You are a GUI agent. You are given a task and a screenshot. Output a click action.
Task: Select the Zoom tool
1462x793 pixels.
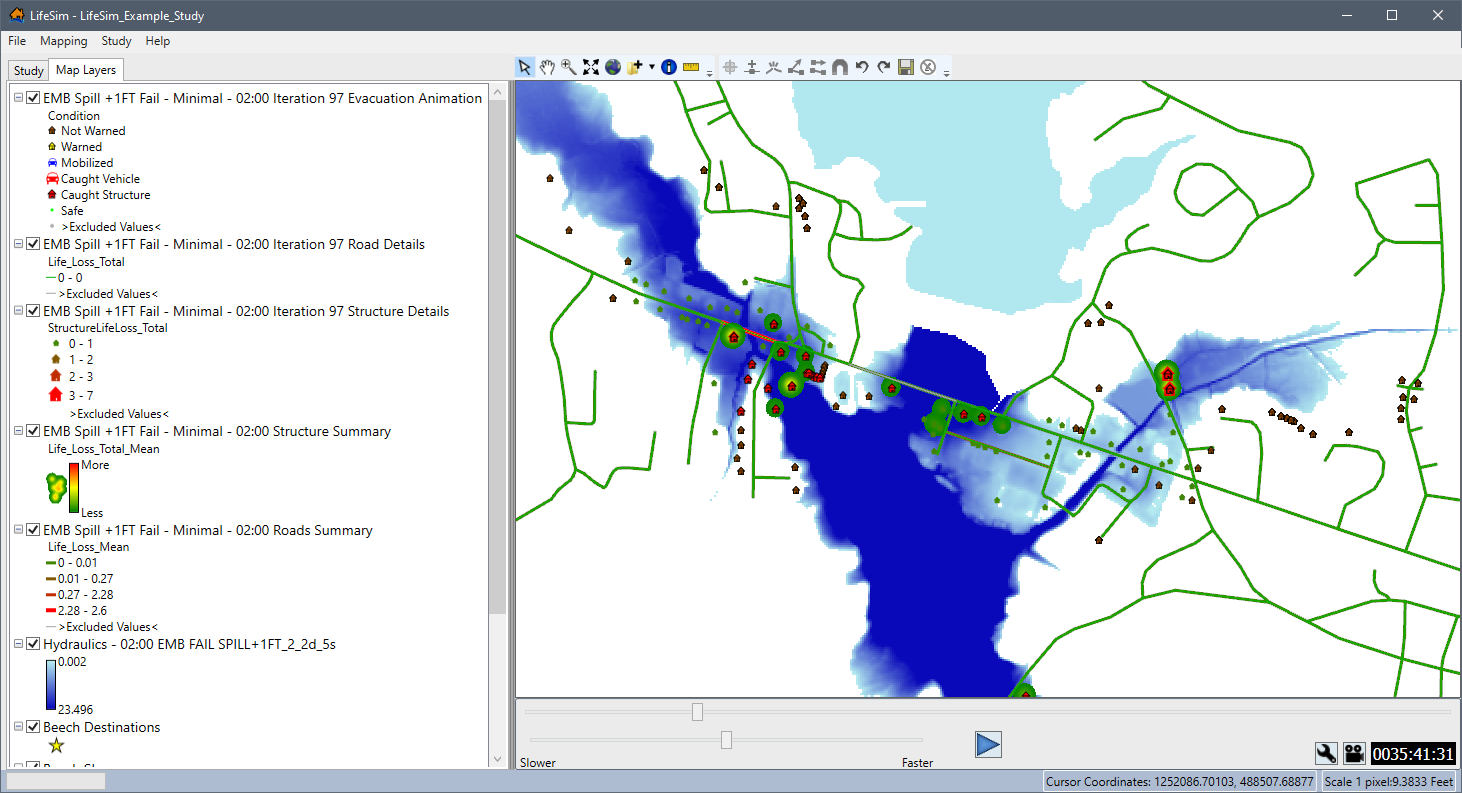[567, 67]
